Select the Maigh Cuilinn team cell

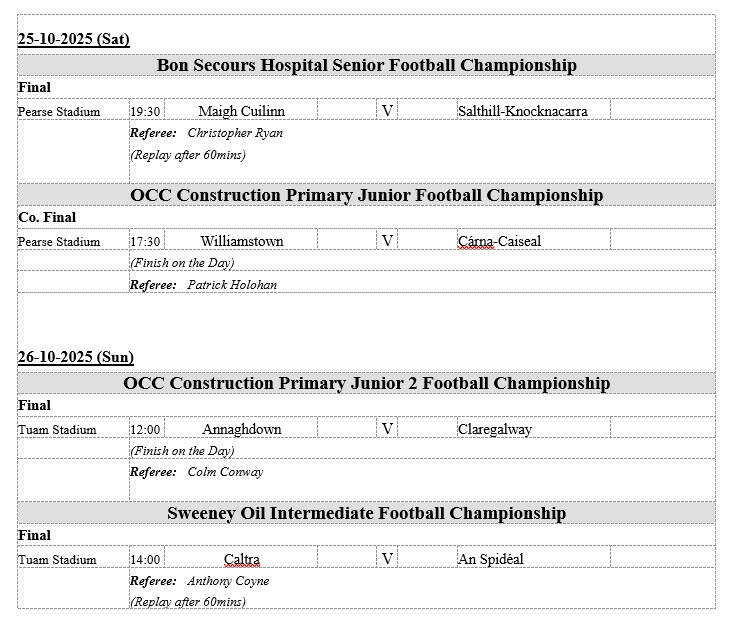241,111
